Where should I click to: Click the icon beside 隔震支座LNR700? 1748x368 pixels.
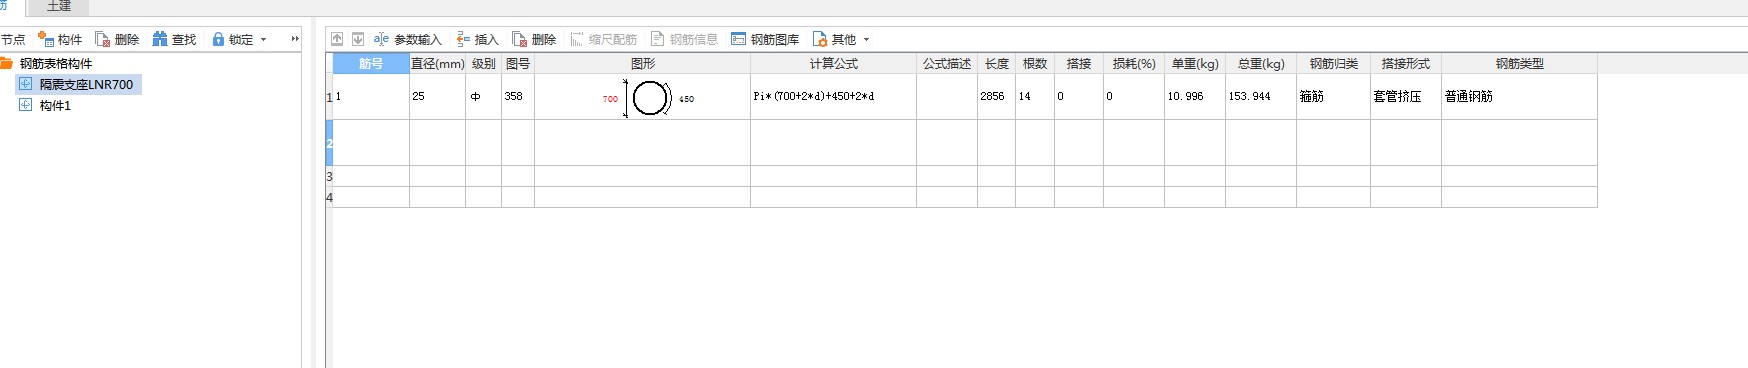point(26,84)
